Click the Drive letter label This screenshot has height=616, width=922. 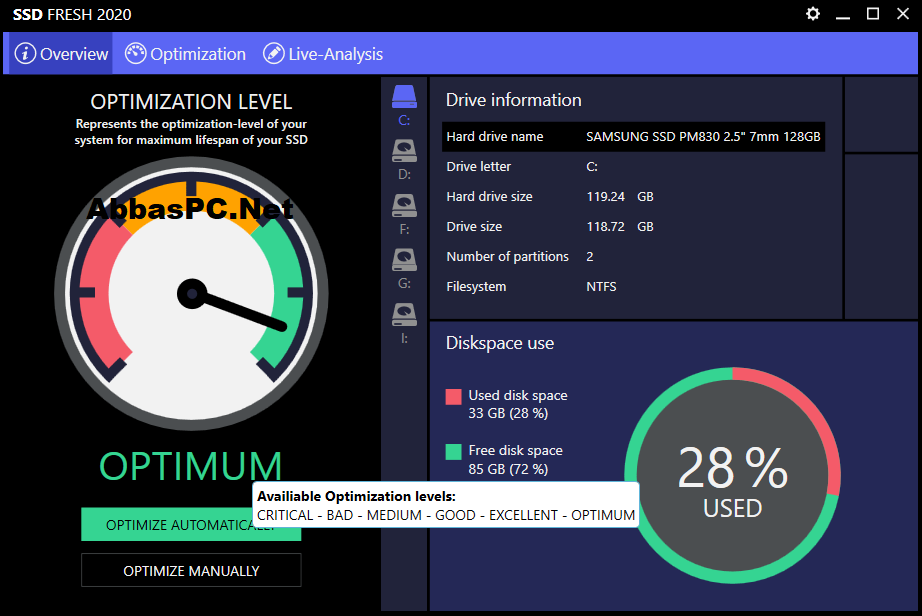(478, 166)
